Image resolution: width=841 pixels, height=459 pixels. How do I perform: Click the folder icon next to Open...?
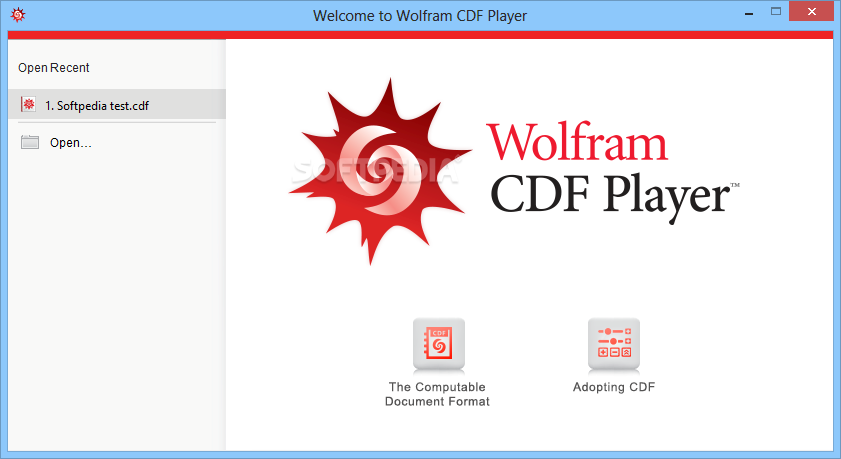click(x=30, y=142)
